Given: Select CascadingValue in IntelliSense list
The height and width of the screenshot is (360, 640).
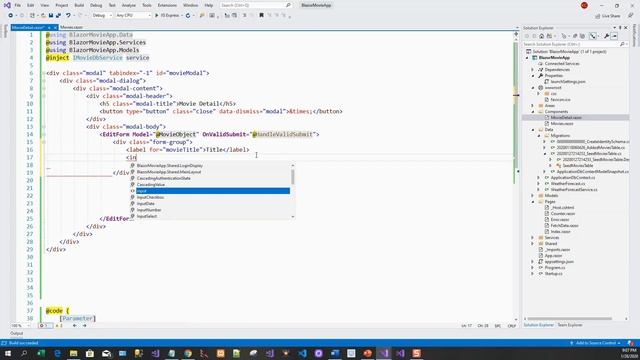Looking at the screenshot, I should tap(151, 184).
